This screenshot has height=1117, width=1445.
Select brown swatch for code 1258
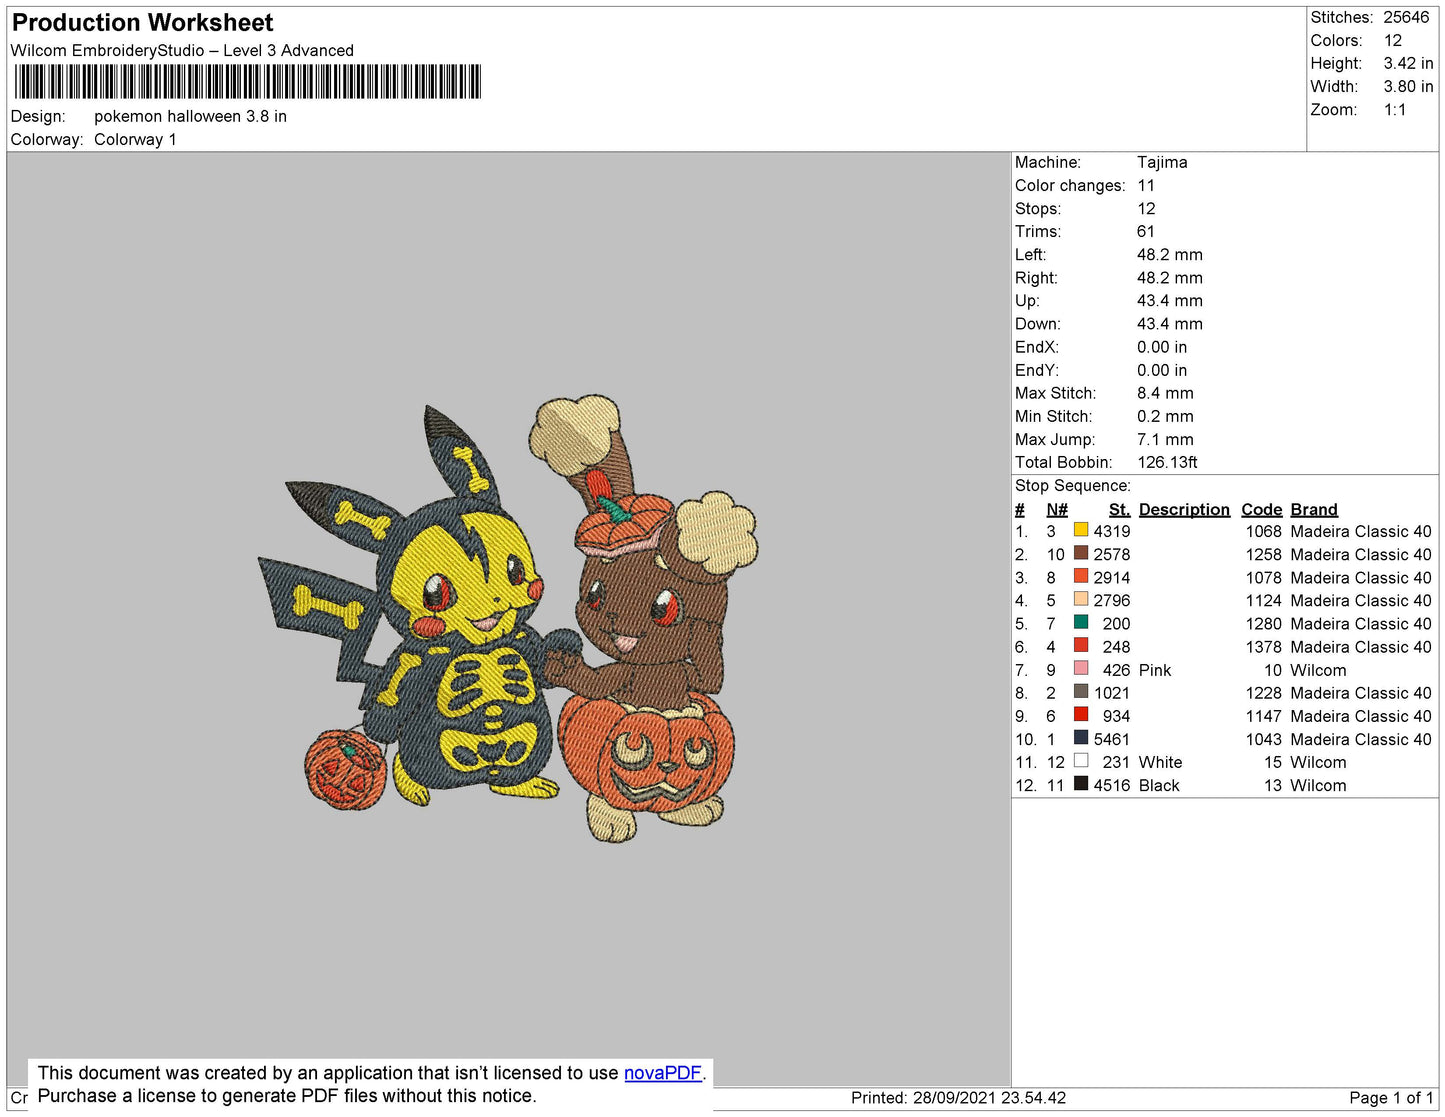(x=1081, y=553)
